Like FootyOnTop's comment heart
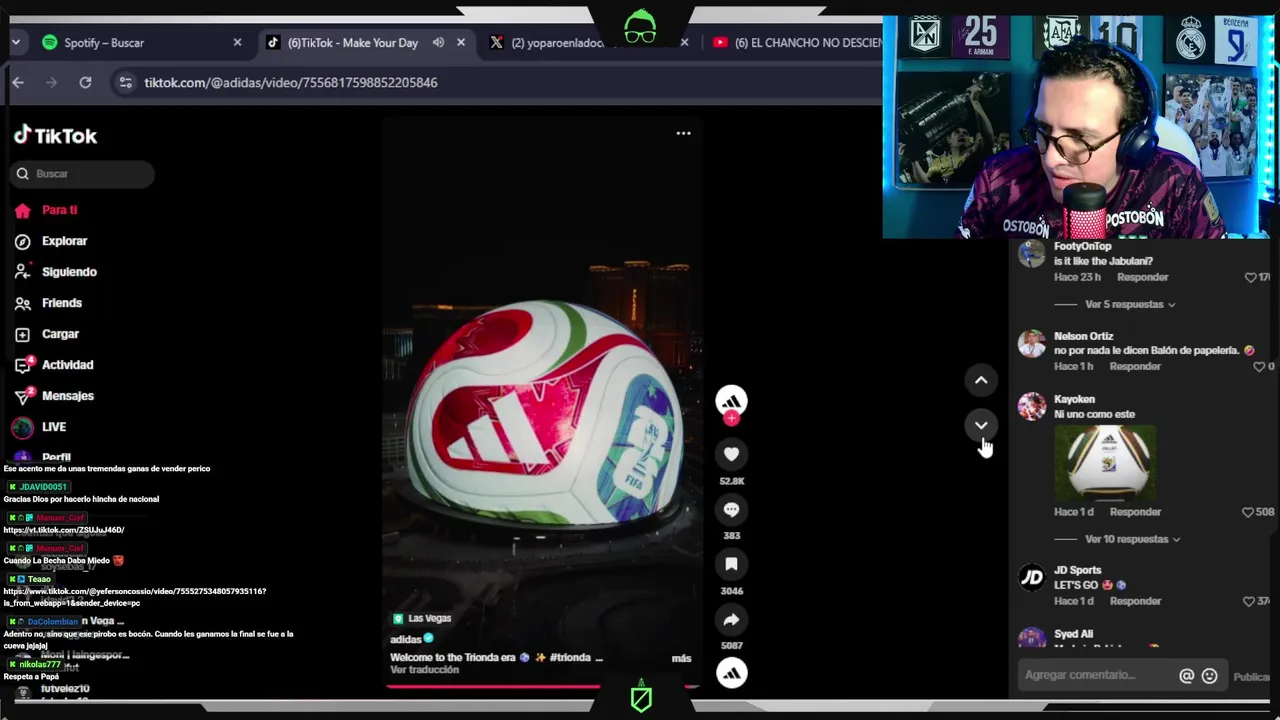This screenshot has width=1280, height=720. (1250, 277)
